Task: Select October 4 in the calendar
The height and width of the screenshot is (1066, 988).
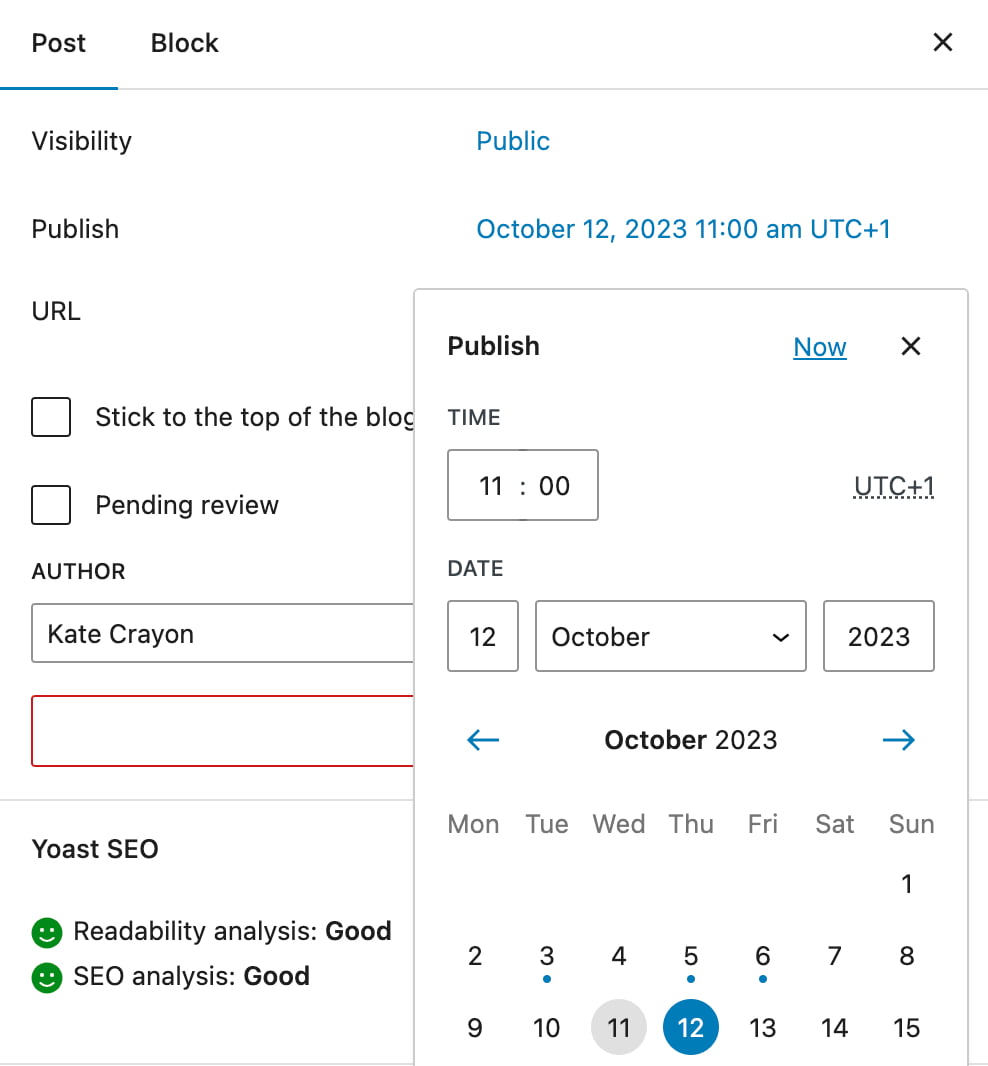Action: pyautogui.click(x=619, y=956)
